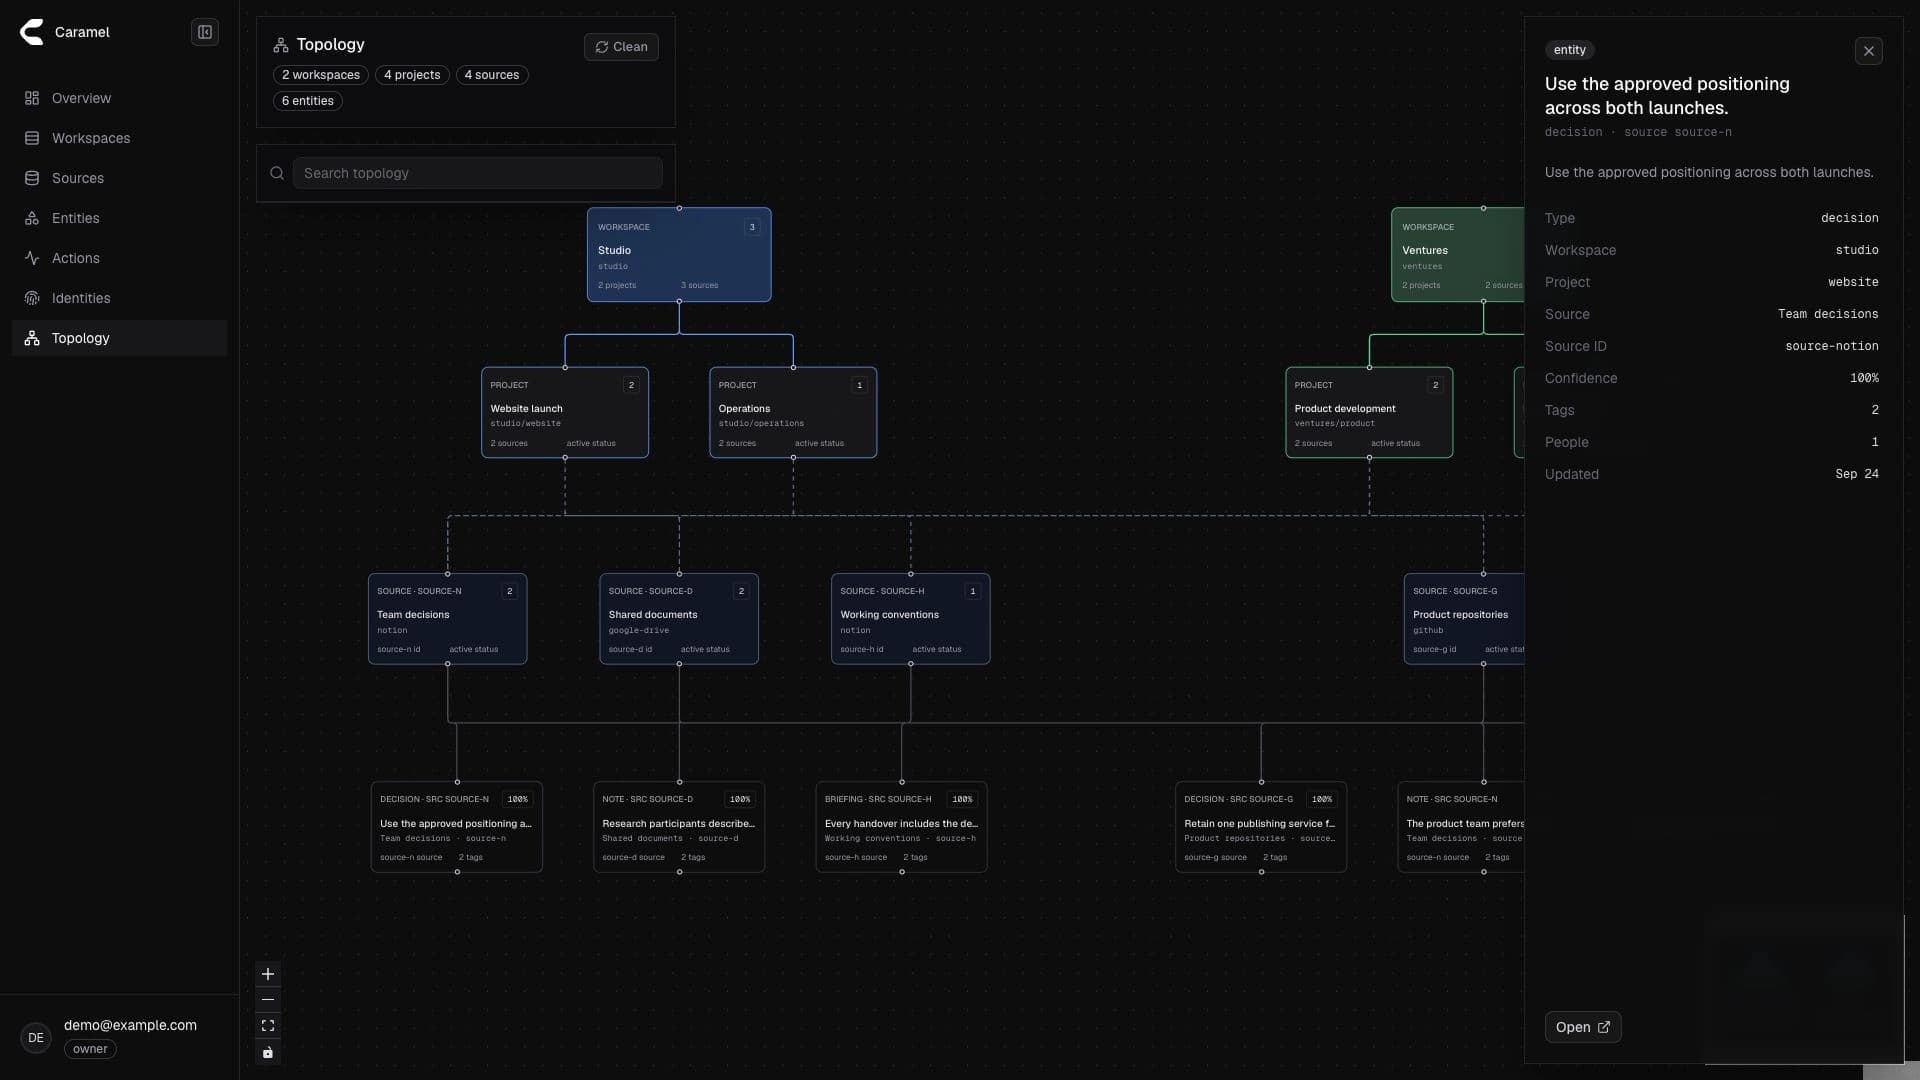Click the owner role badge
1920x1080 pixels.
coord(90,1049)
